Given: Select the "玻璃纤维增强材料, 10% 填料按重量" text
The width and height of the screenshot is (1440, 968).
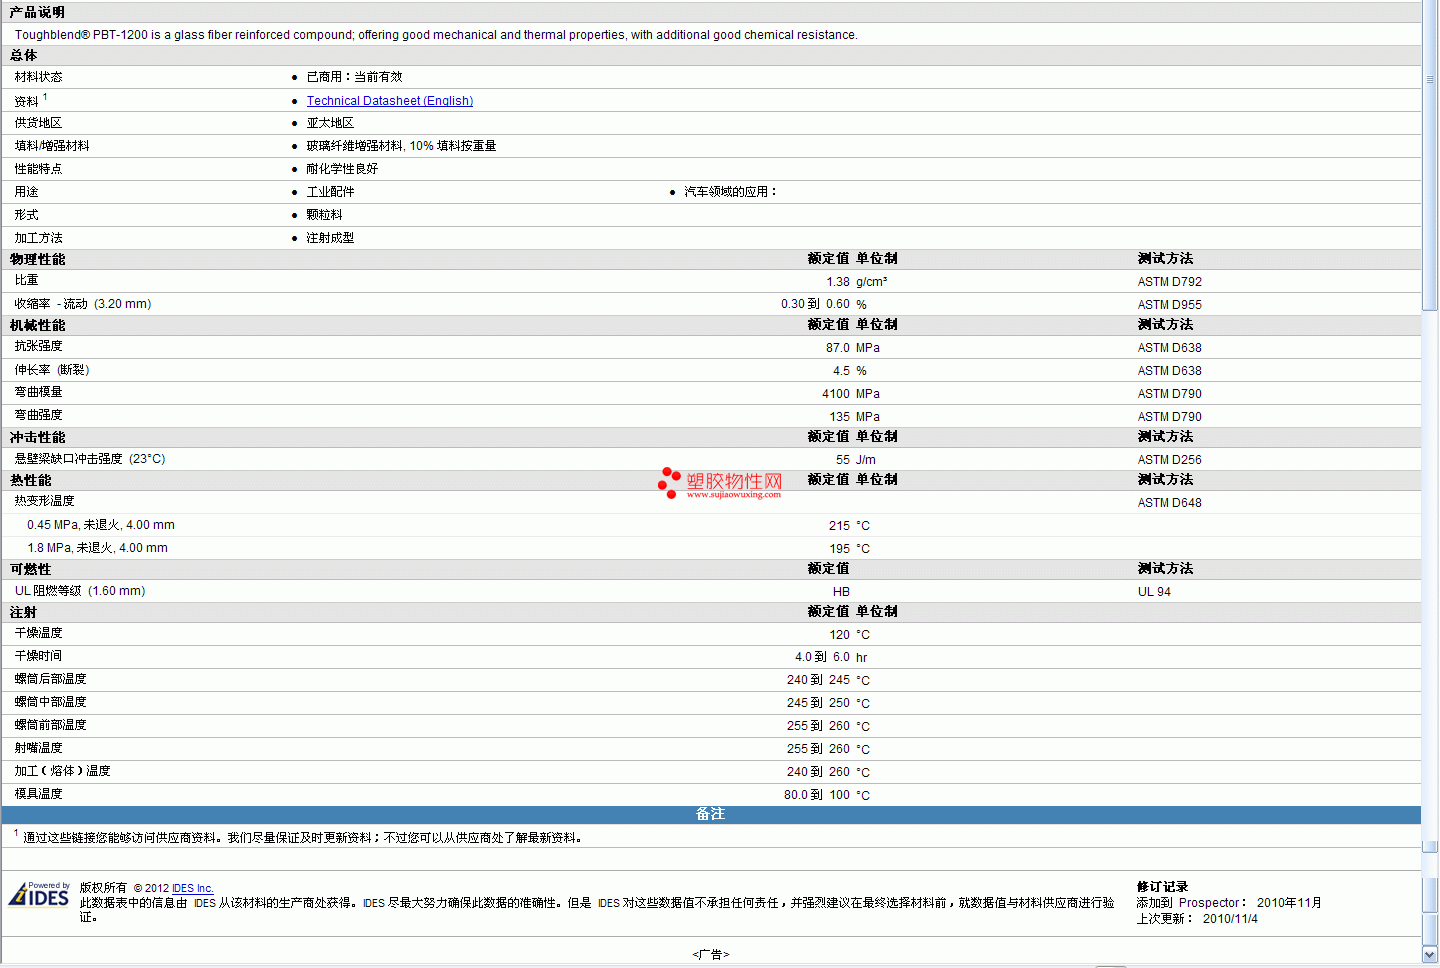Looking at the screenshot, I should [401, 146].
